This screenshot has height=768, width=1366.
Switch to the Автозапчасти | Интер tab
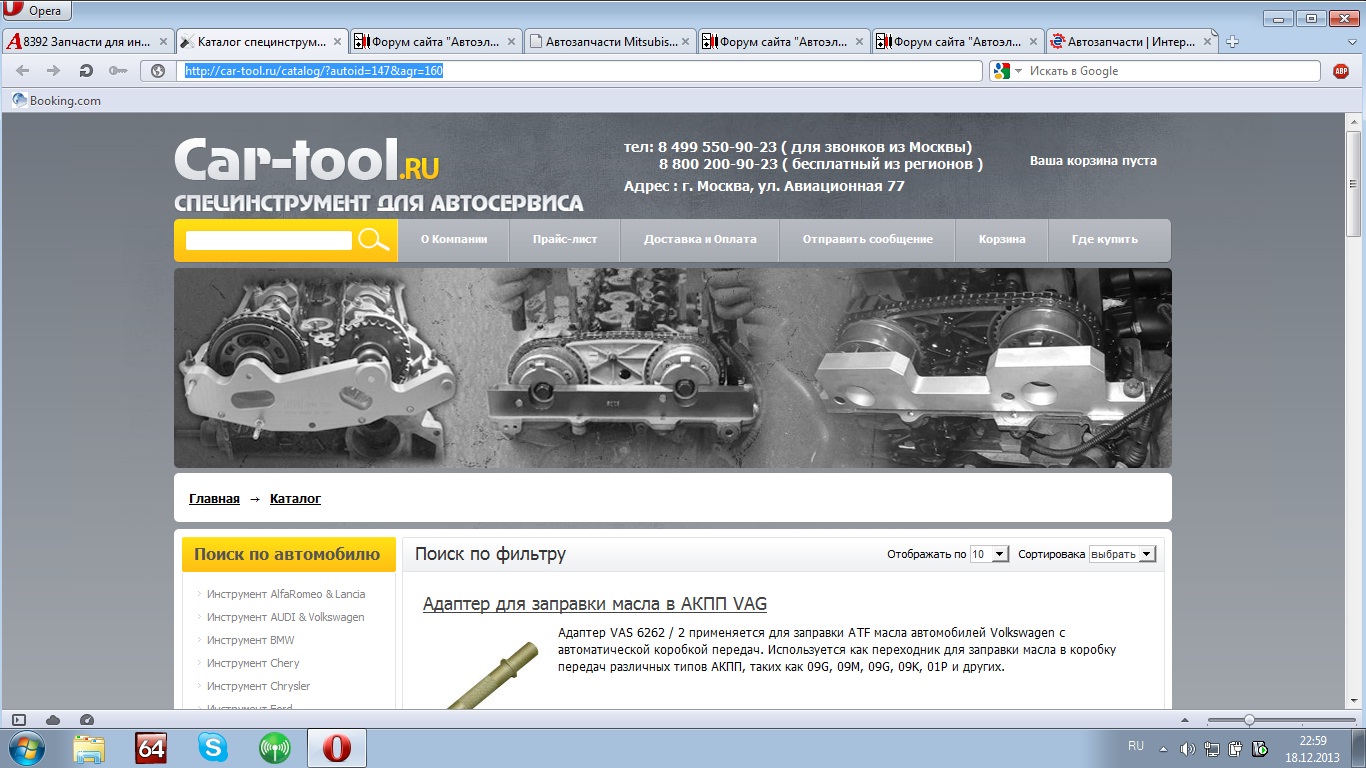(1132, 42)
